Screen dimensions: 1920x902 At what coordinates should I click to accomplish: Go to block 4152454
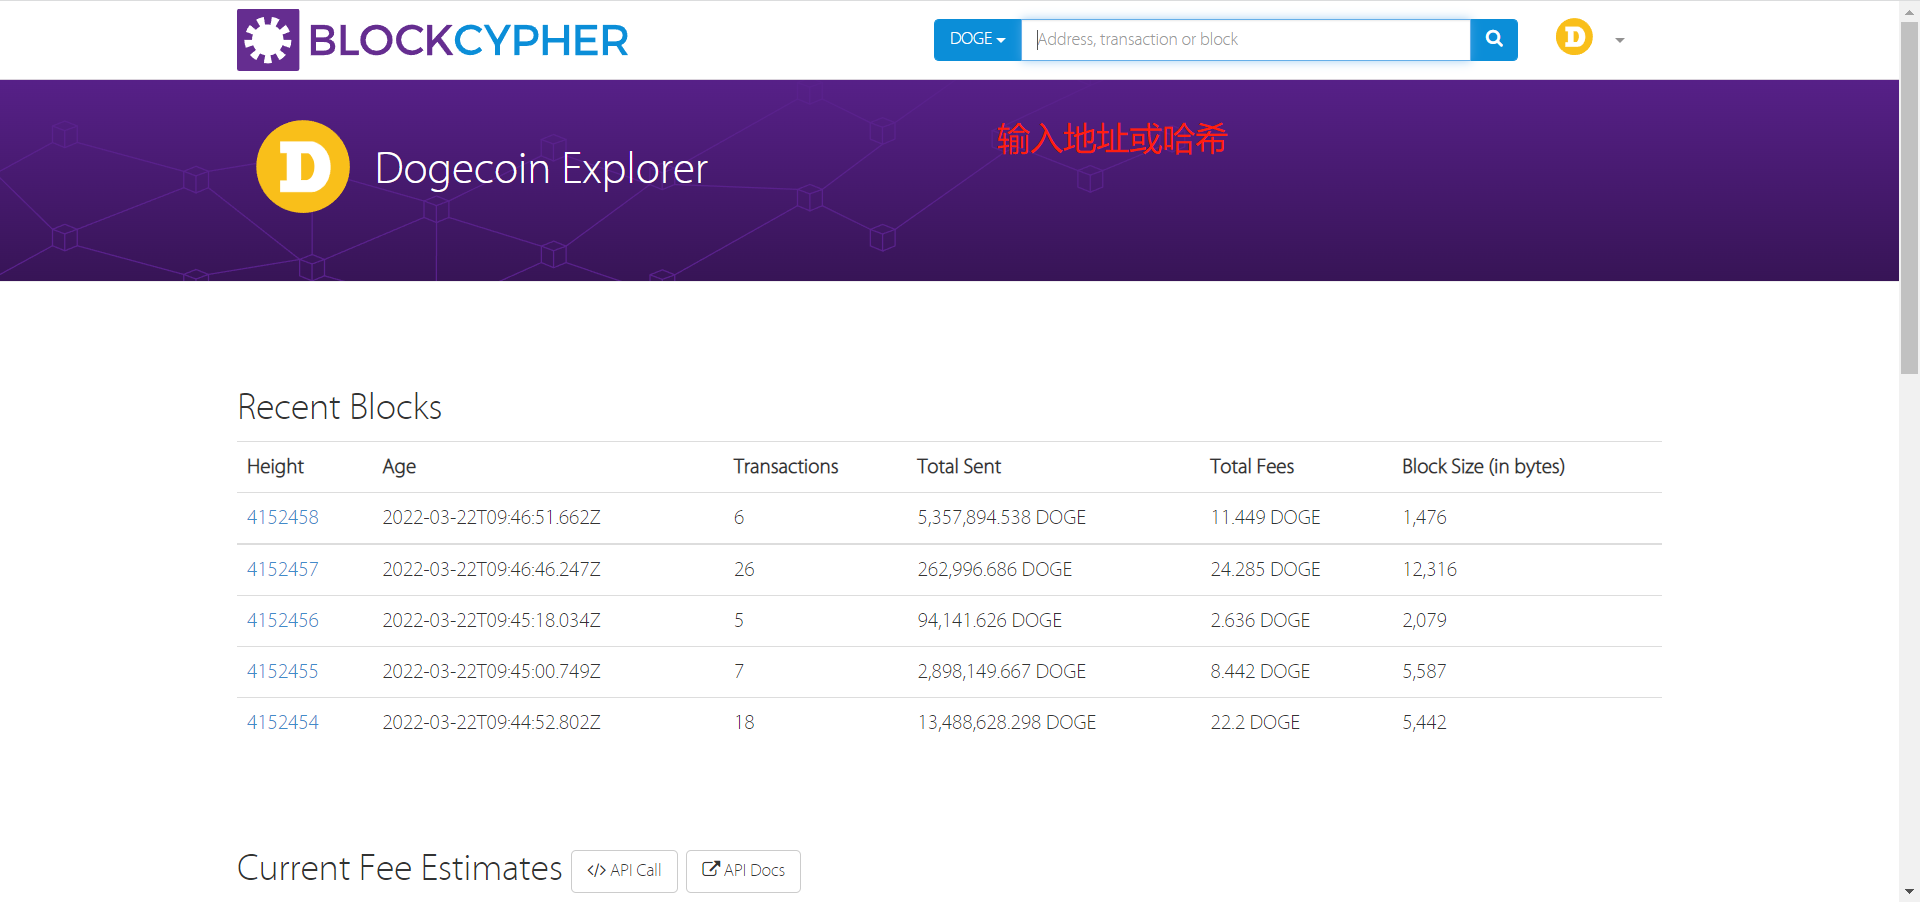point(283,723)
